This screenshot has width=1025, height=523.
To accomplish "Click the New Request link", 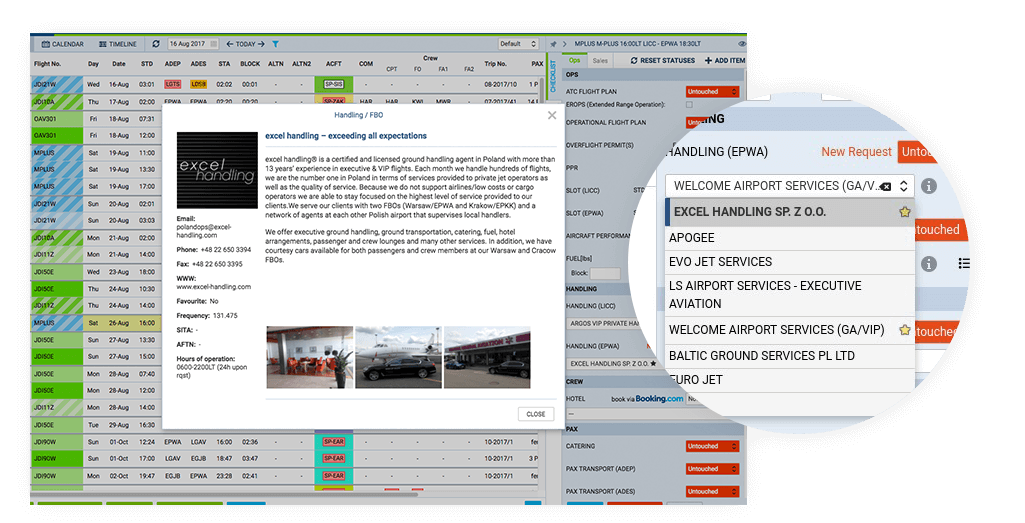I will (856, 152).
